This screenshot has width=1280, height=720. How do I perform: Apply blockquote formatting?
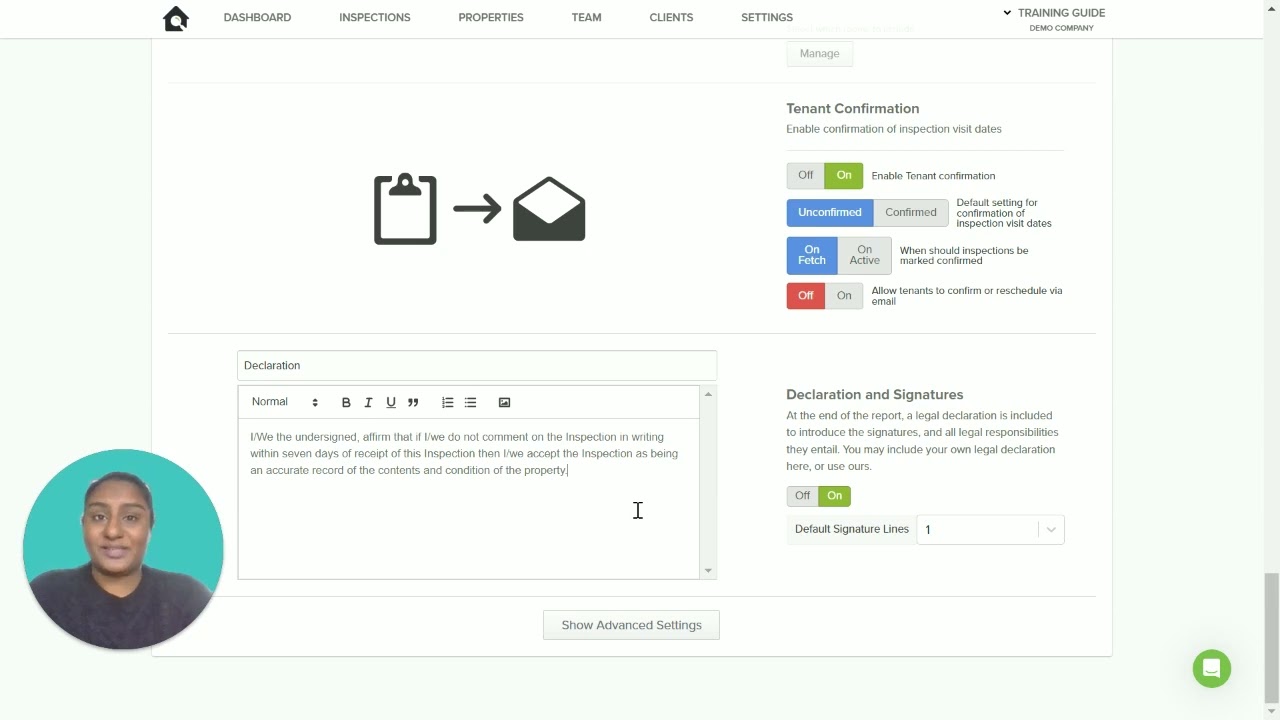(x=413, y=402)
